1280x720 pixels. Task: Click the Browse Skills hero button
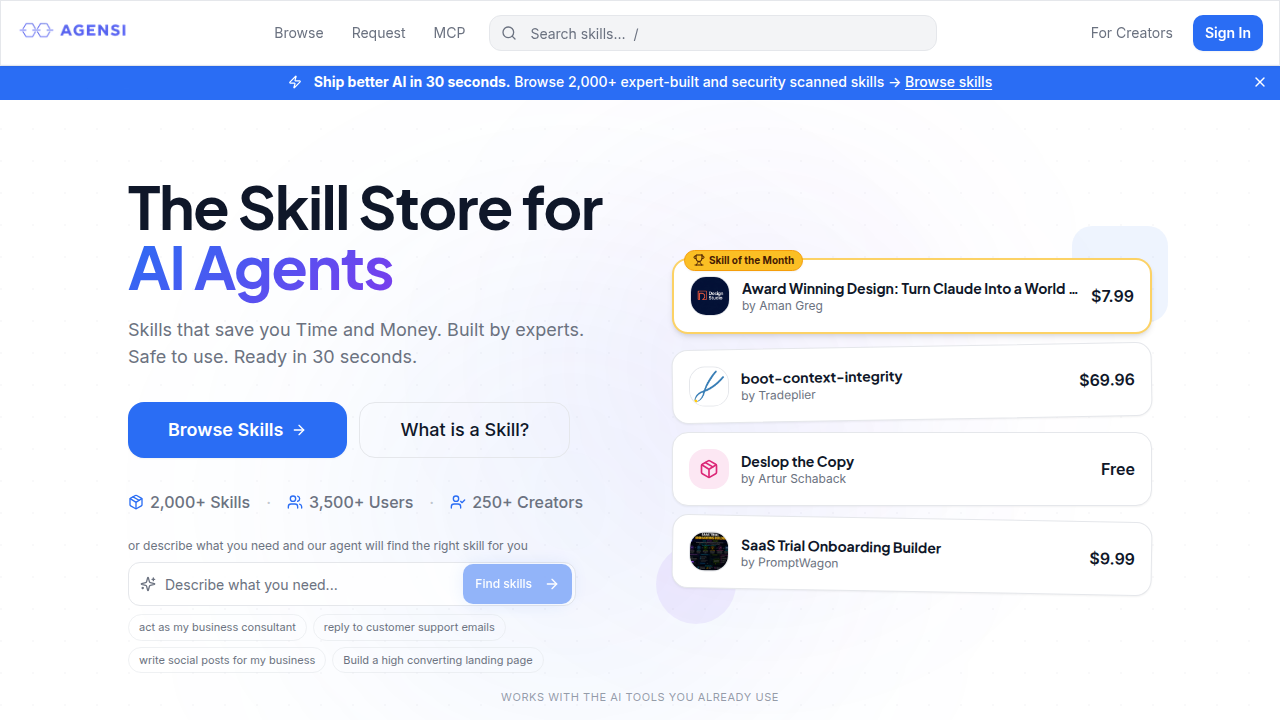(x=237, y=430)
